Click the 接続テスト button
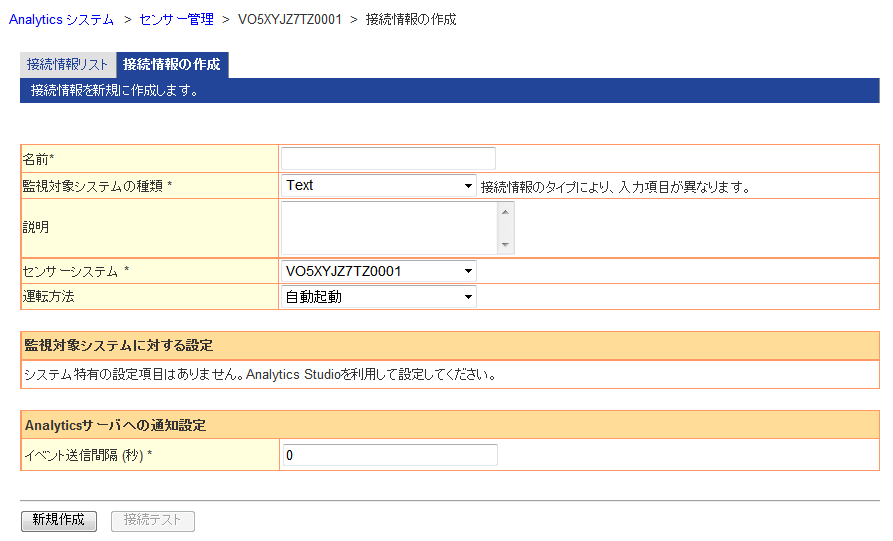893x541 pixels. [153, 520]
